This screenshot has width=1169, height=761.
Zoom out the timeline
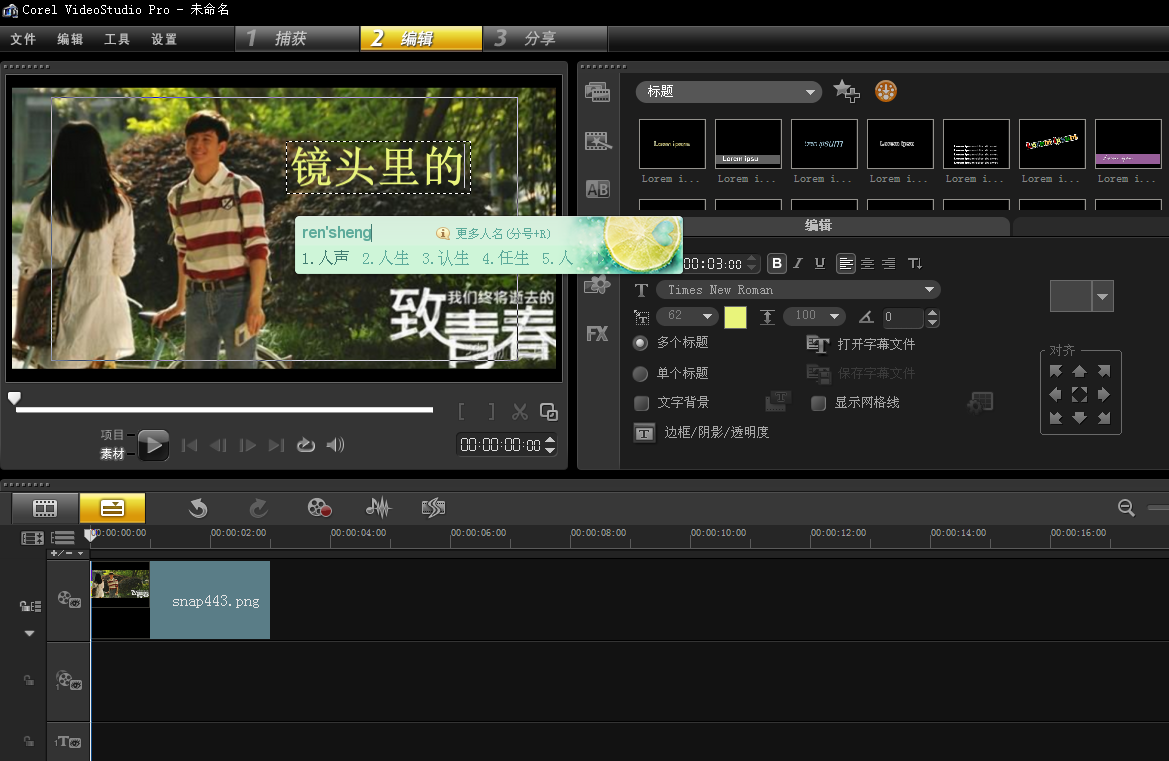(1127, 508)
